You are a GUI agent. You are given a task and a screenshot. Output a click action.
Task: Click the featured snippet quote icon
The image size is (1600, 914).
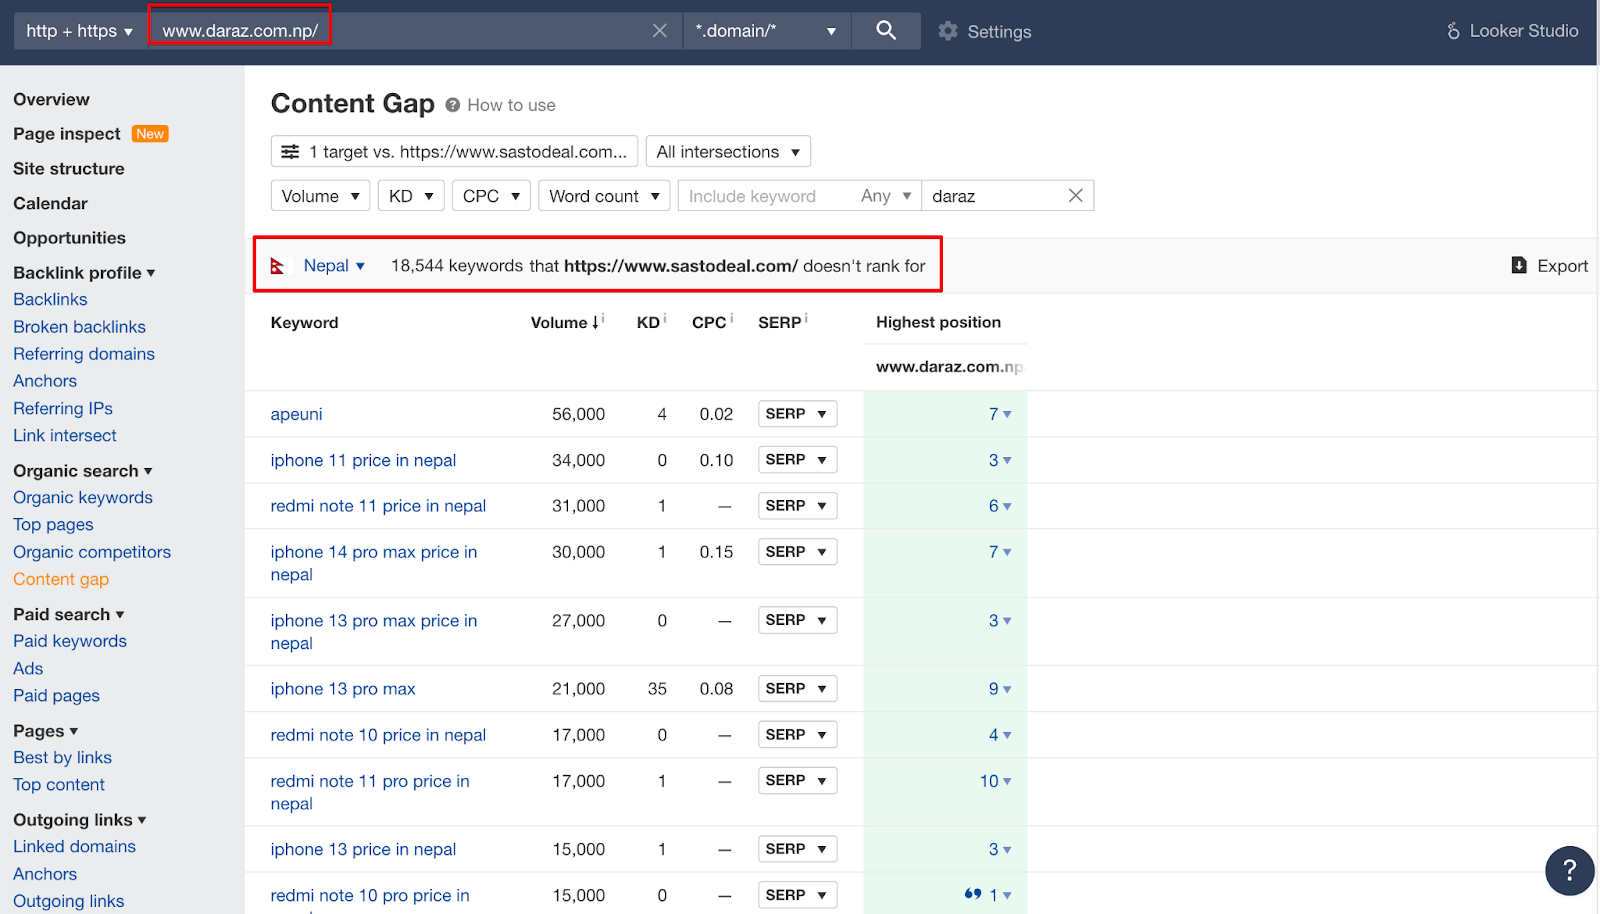click(x=973, y=894)
